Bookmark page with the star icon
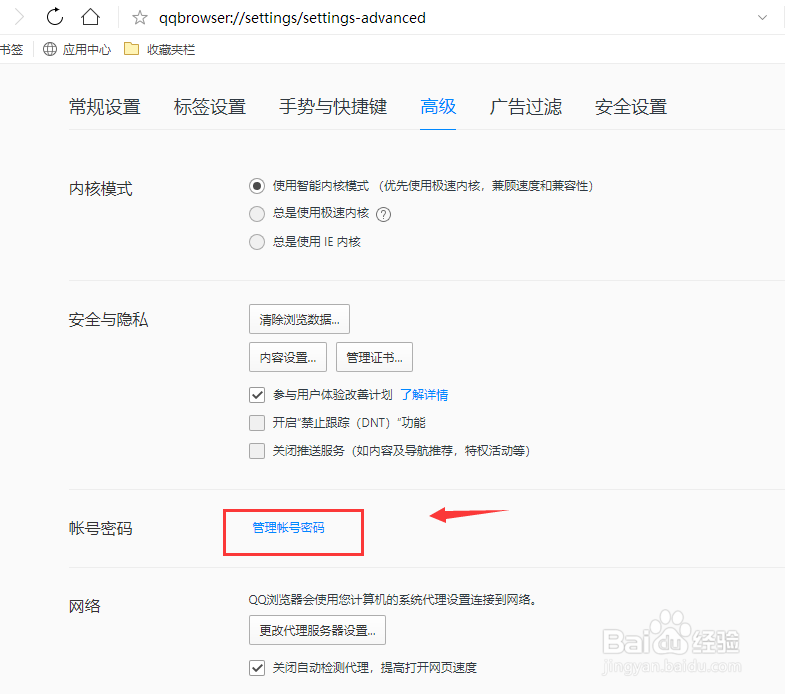Image resolution: width=785 pixels, height=694 pixels. [x=140, y=18]
